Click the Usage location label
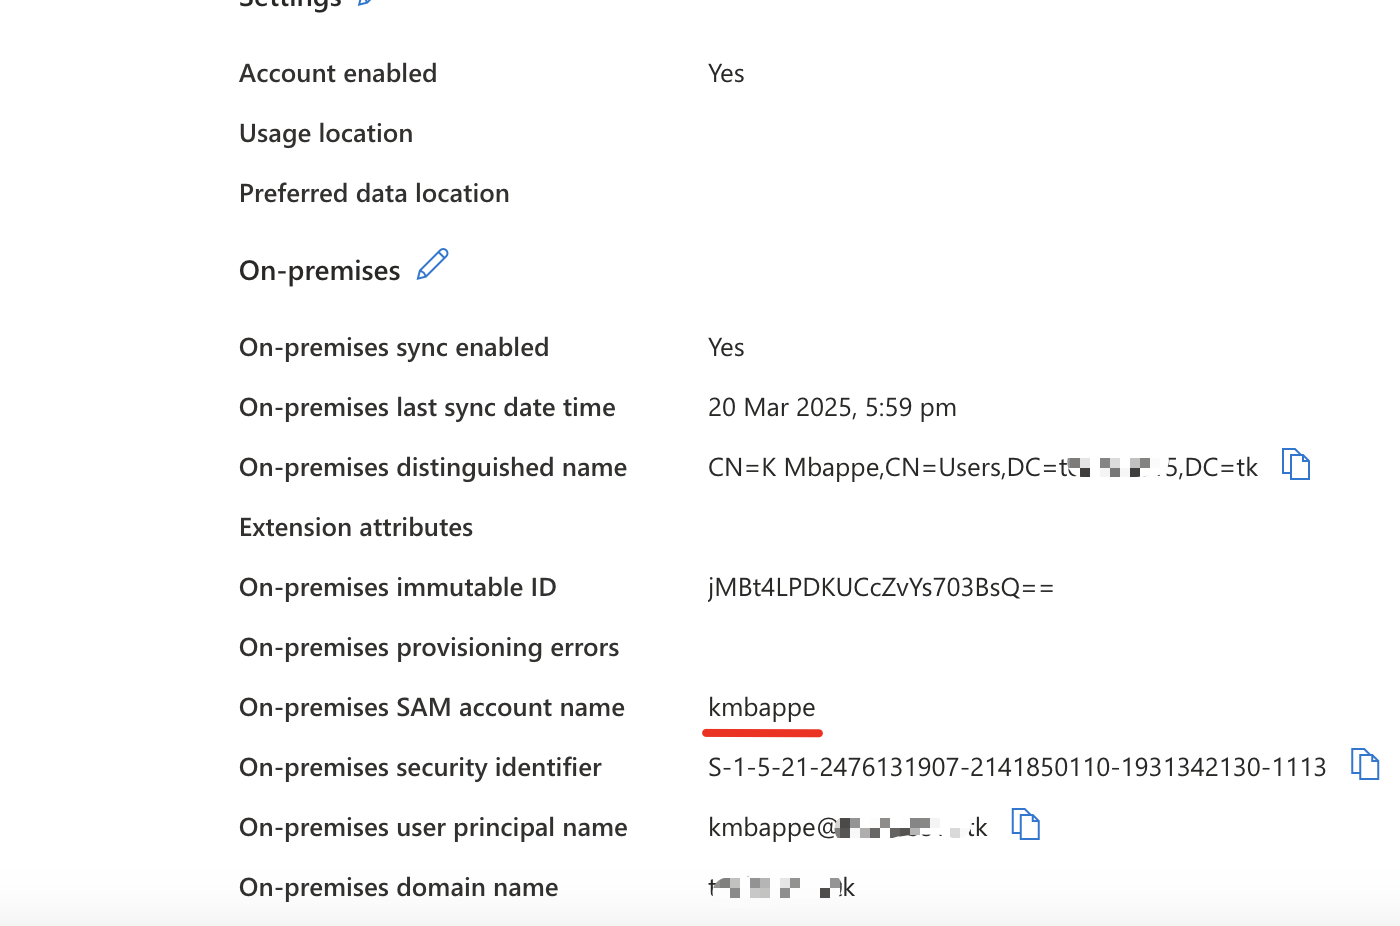This screenshot has height=926, width=1400. click(326, 133)
